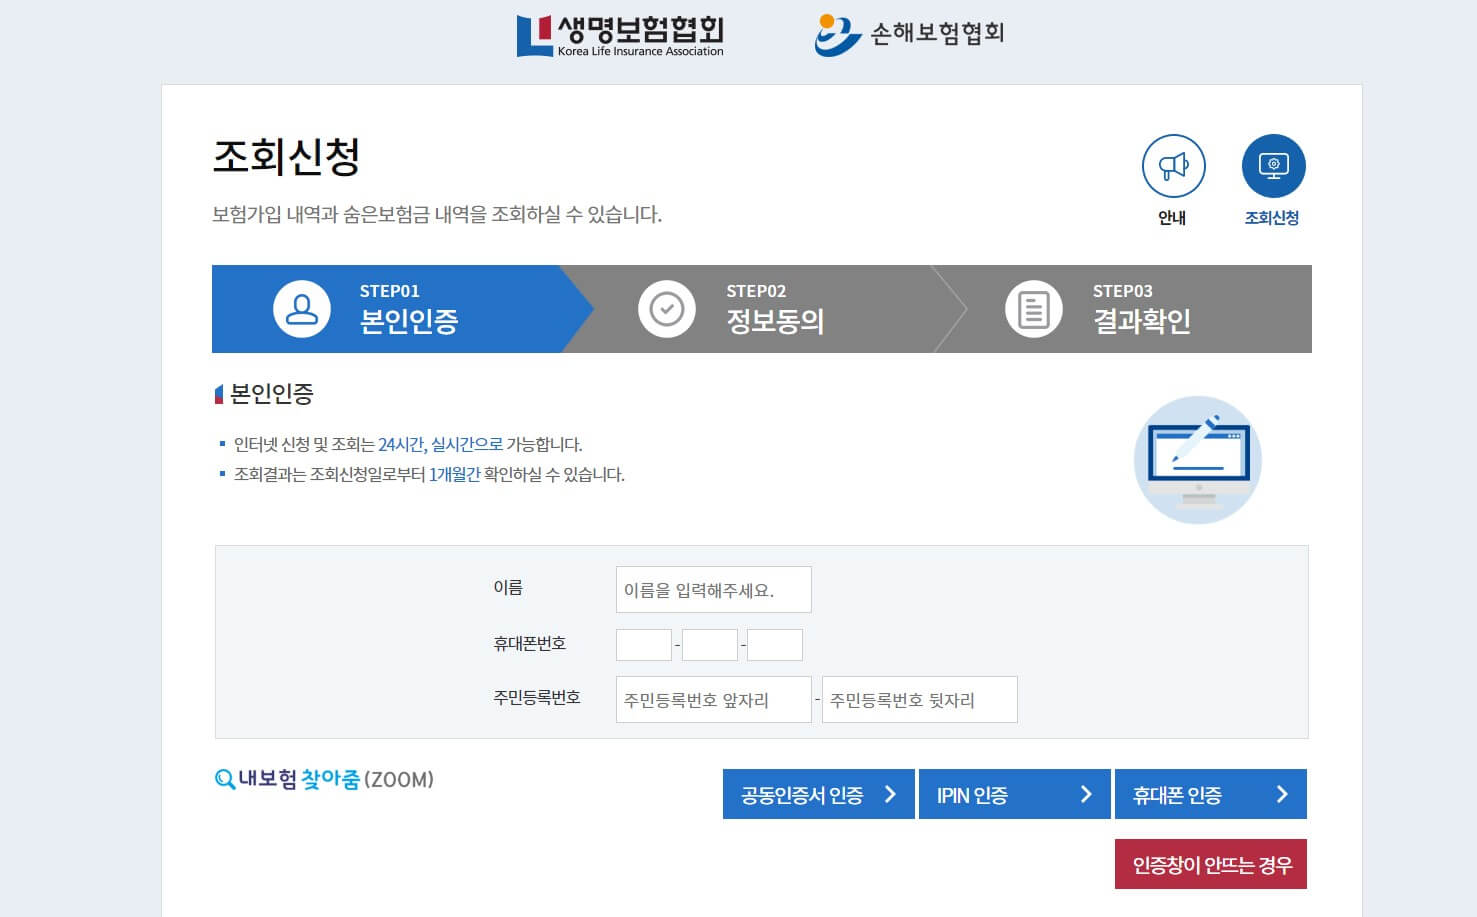1477x917 pixels.
Task: Click the arrow chevron on 휴대폰 인증
Action: tap(1281, 794)
